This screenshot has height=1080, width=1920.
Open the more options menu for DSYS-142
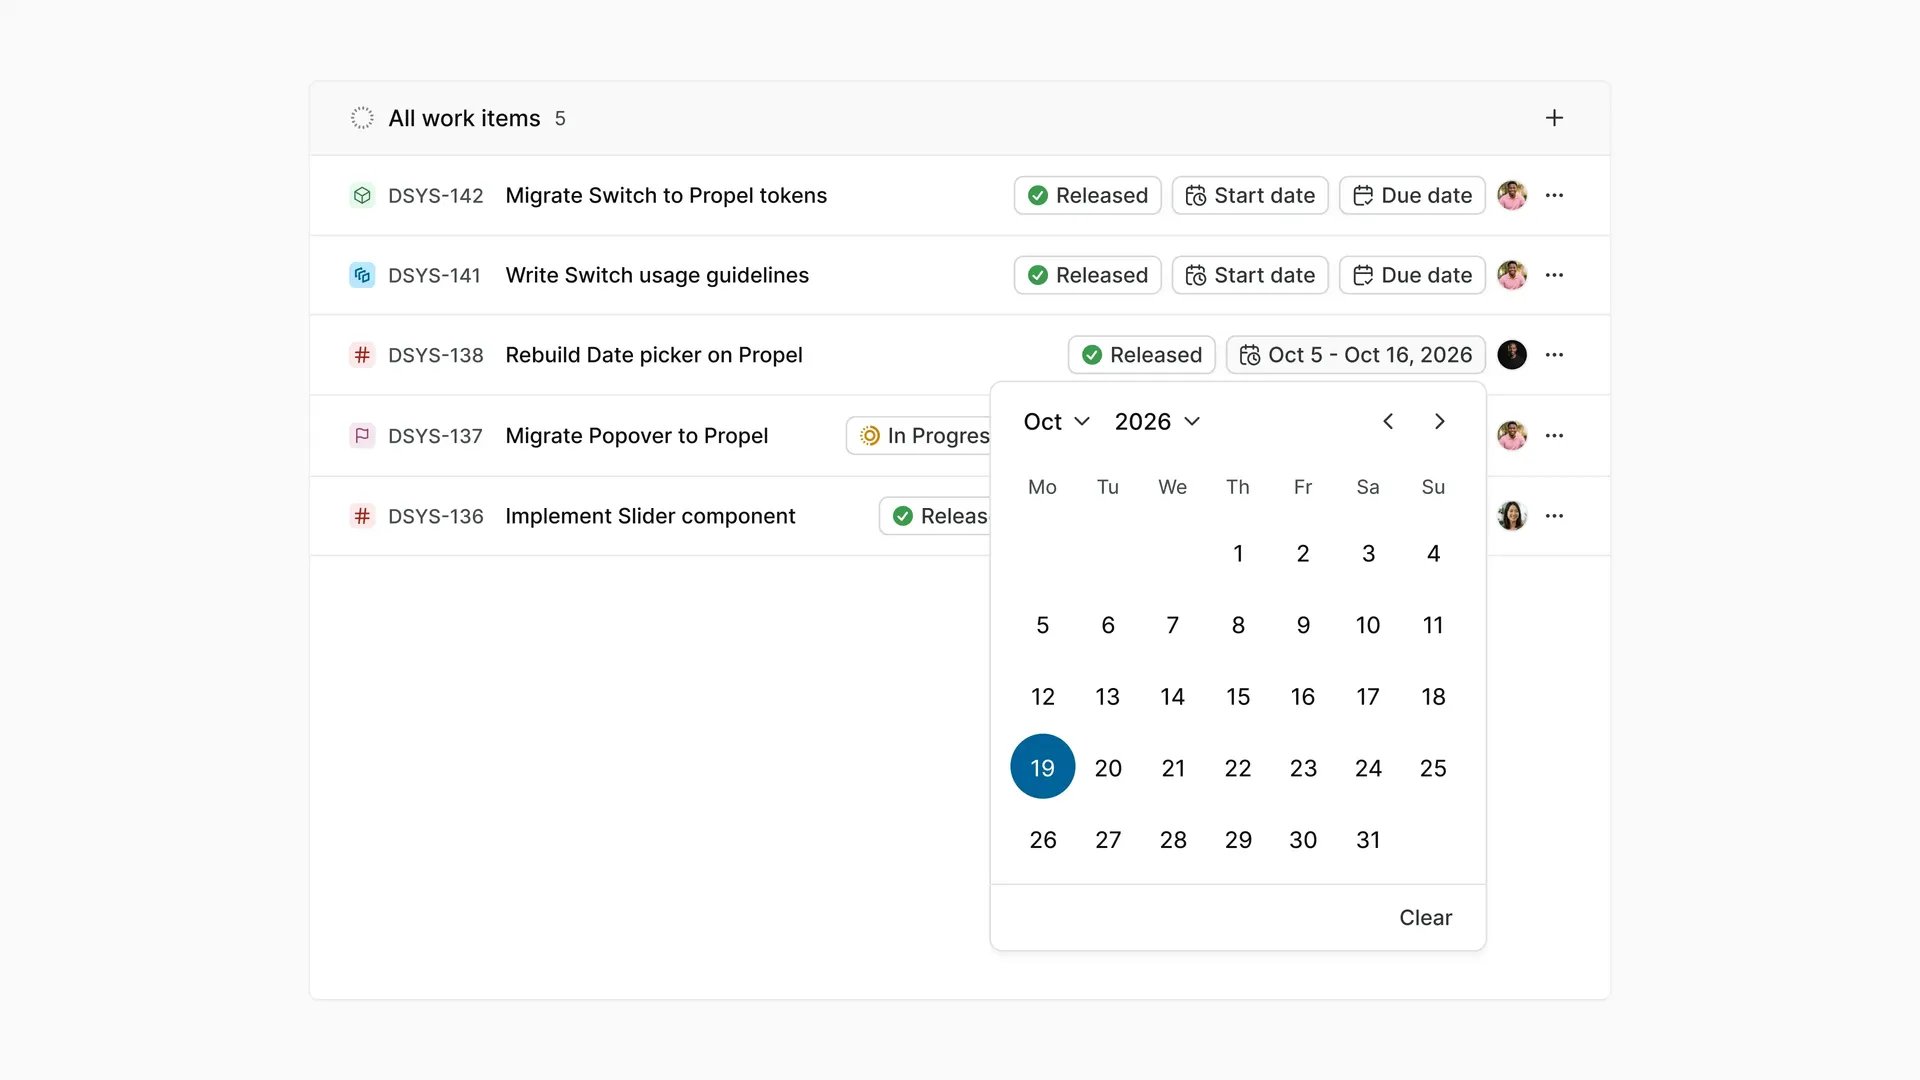[x=1554, y=195]
